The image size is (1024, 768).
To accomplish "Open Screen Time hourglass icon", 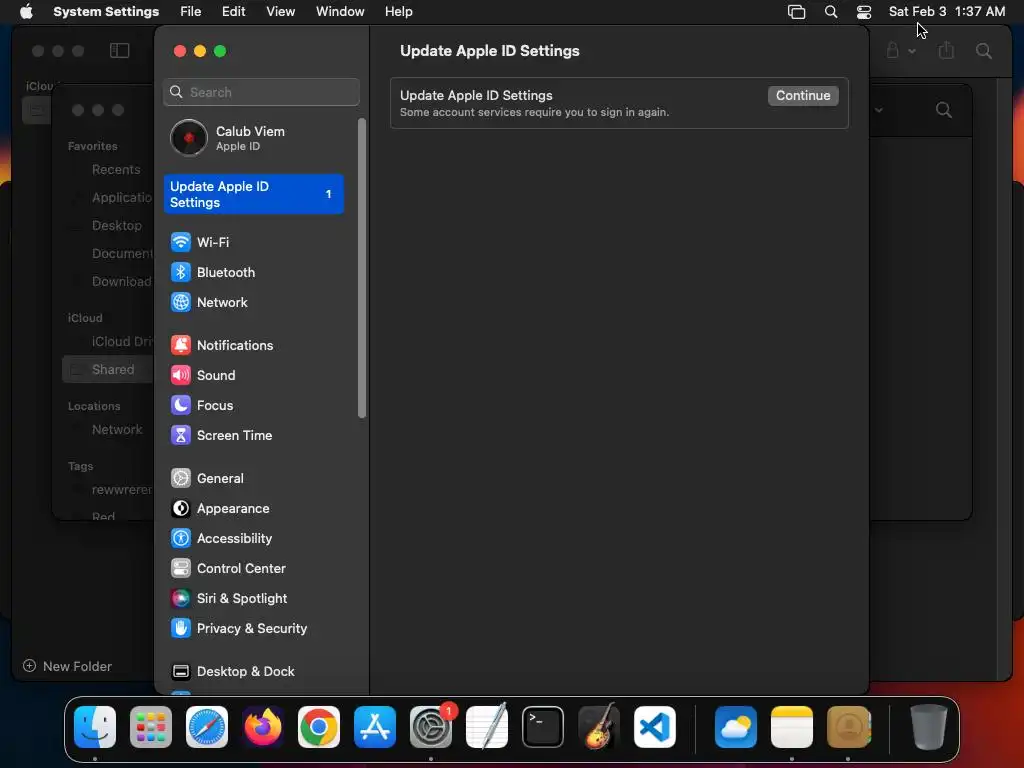I will [x=180, y=436].
